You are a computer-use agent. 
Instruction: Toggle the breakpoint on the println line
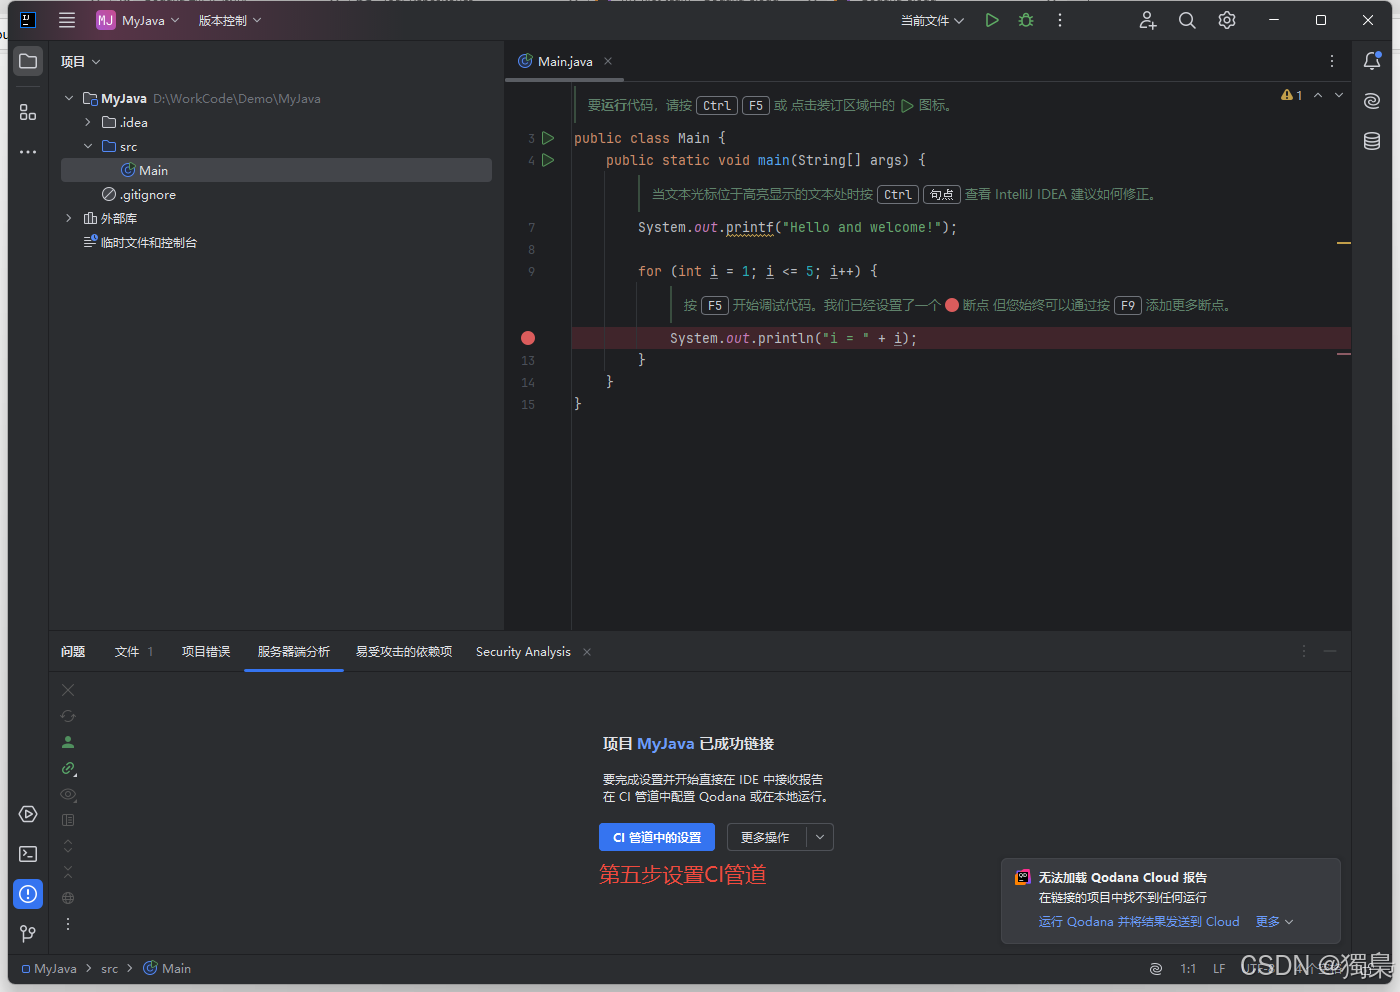point(527,338)
